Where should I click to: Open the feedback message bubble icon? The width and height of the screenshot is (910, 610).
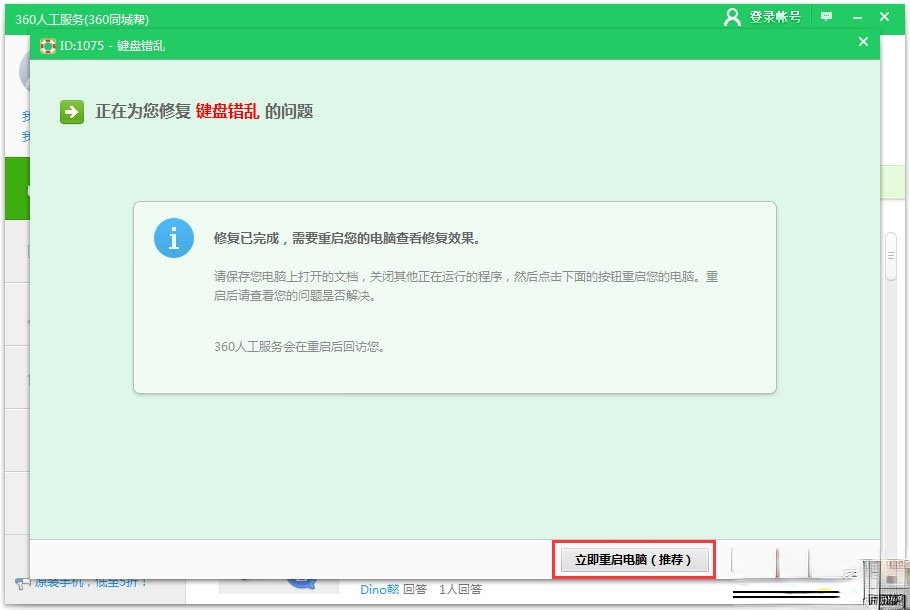pos(826,17)
